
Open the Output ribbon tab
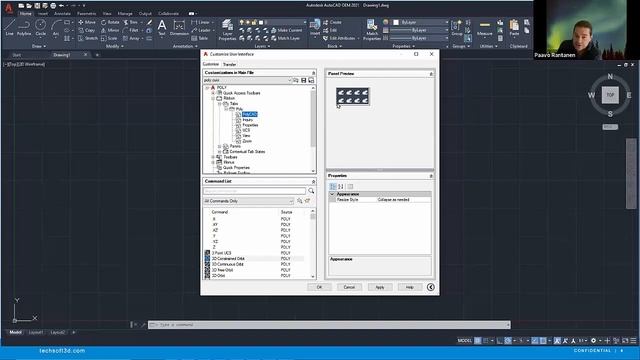coord(145,13)
